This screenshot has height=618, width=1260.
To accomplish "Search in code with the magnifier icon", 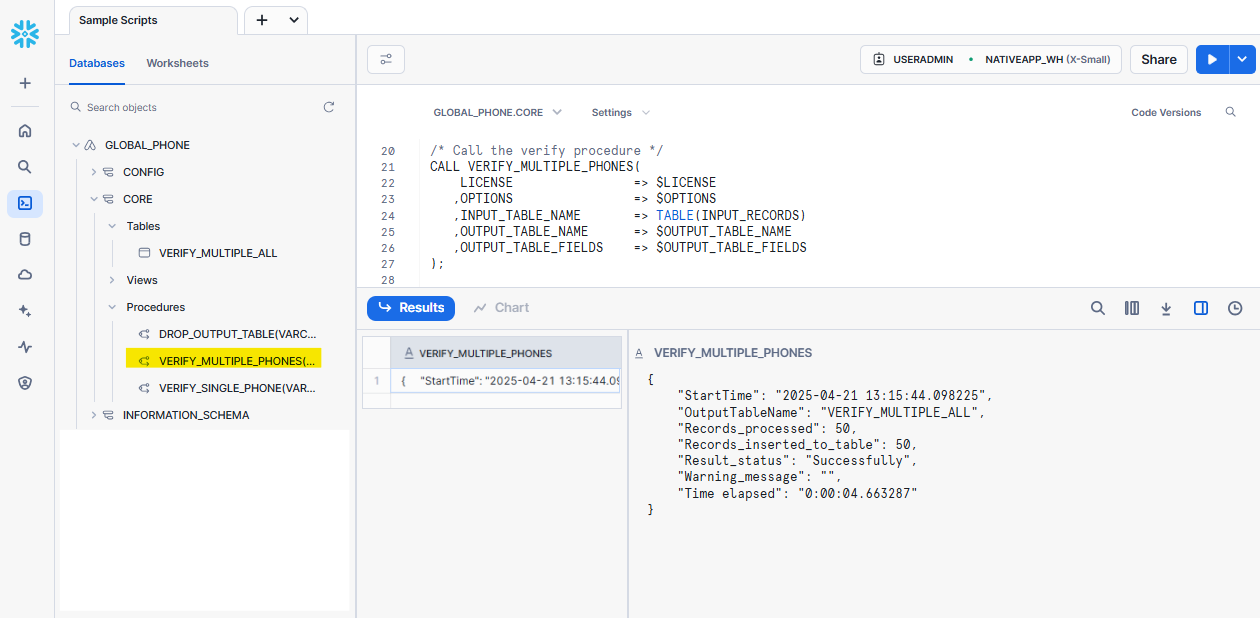I will (x=1231, y=112).
